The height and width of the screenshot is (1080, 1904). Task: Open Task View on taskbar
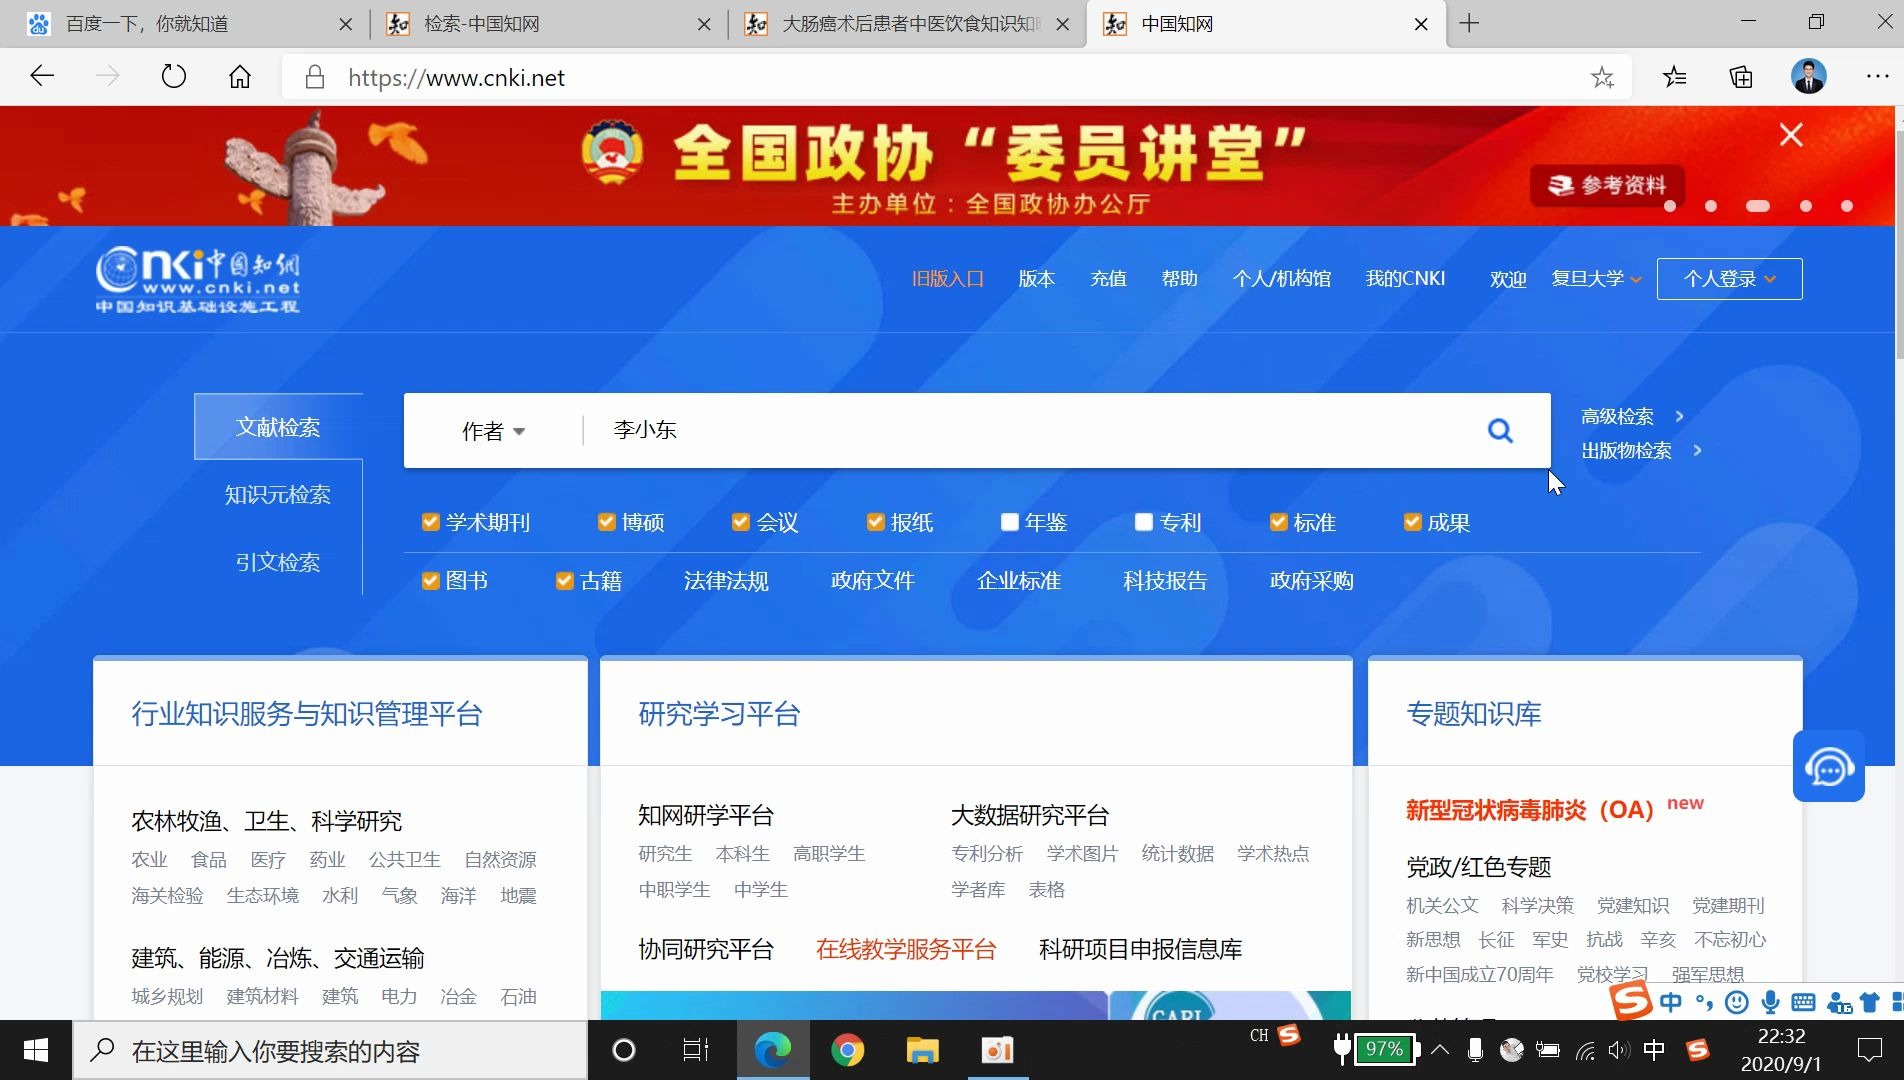pyautogui.click(x=696, y=1050)
